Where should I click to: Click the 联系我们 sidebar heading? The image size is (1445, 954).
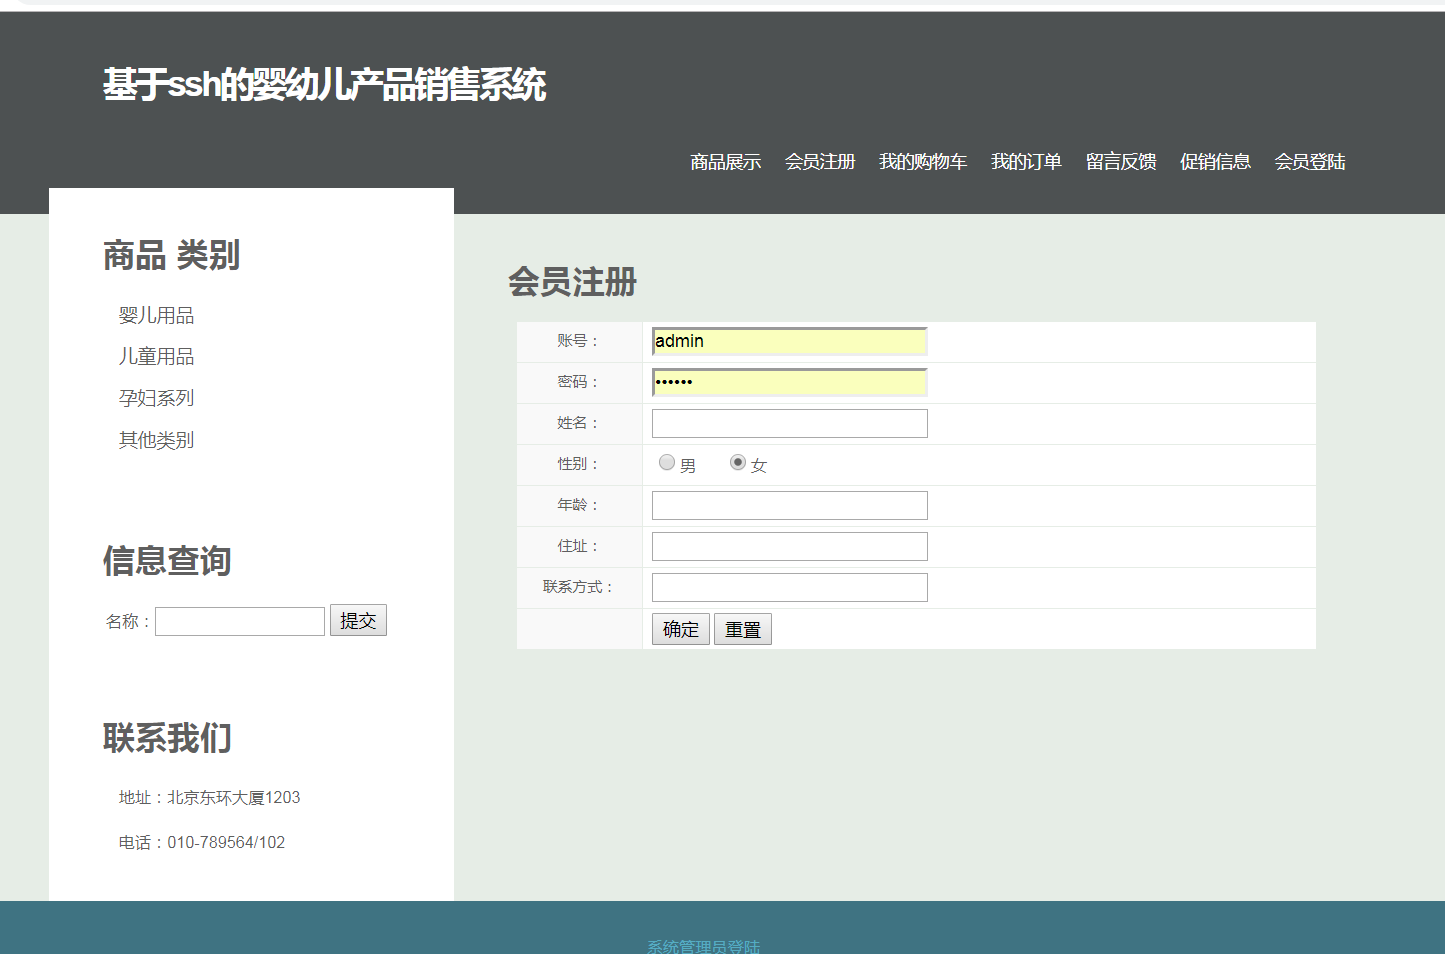coord(167,739)
